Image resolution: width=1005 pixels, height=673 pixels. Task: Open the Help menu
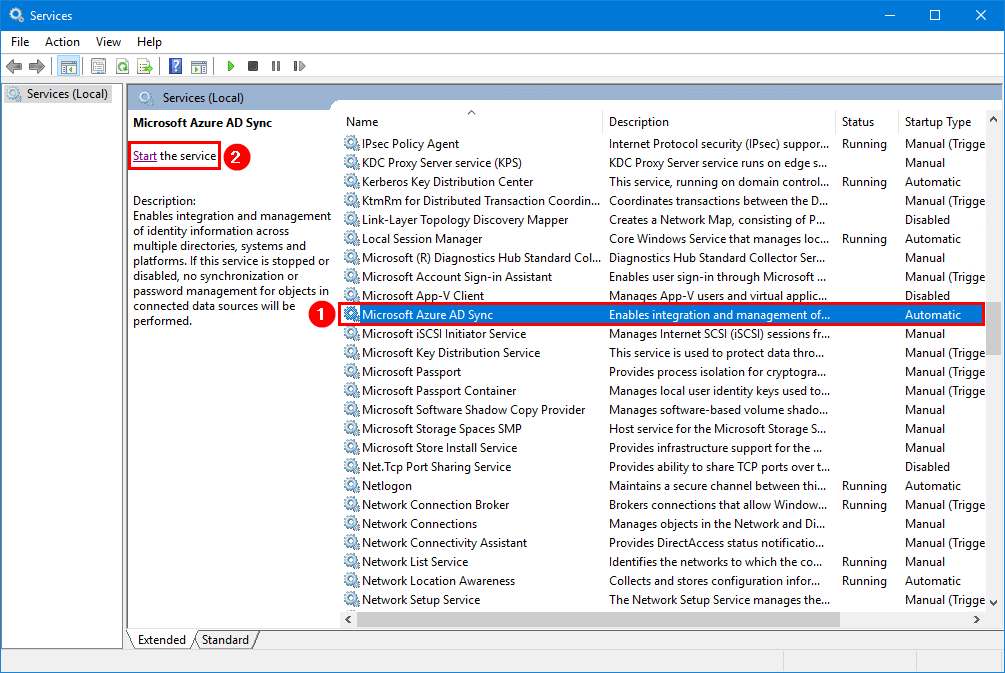tap(149, 42)
